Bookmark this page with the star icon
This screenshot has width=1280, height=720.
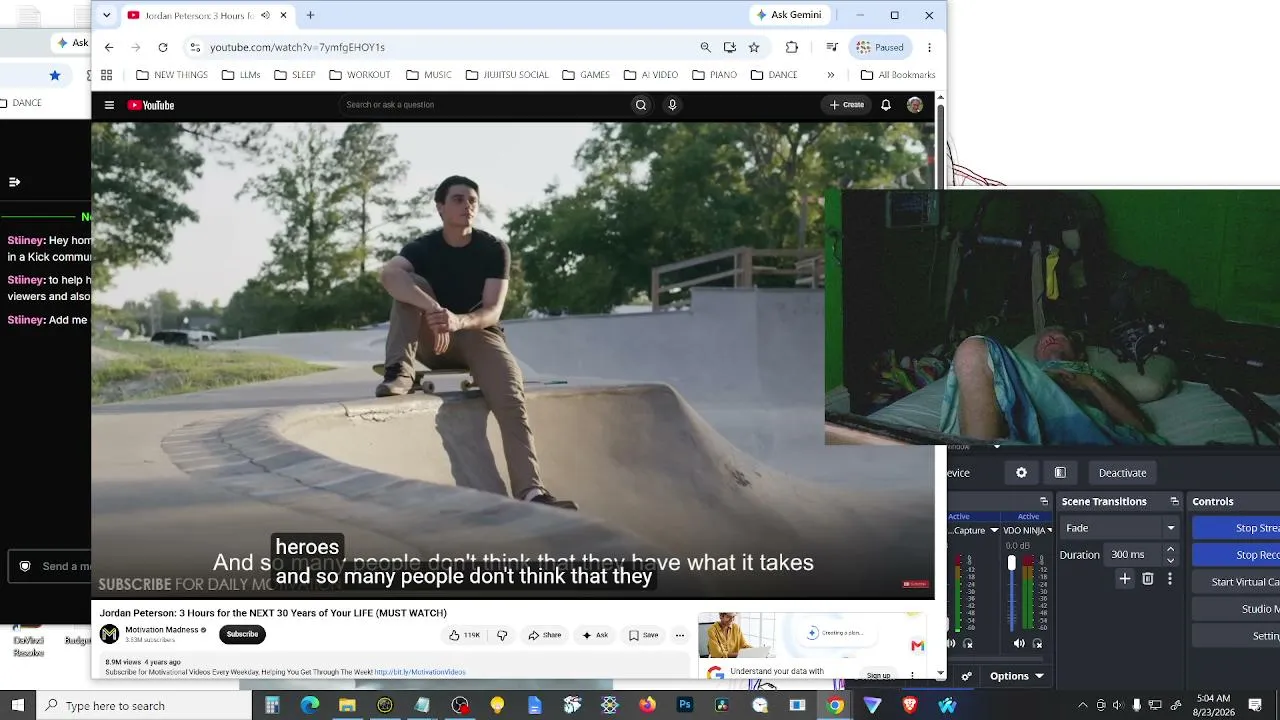pyautogui.click(x=754, y=47)
